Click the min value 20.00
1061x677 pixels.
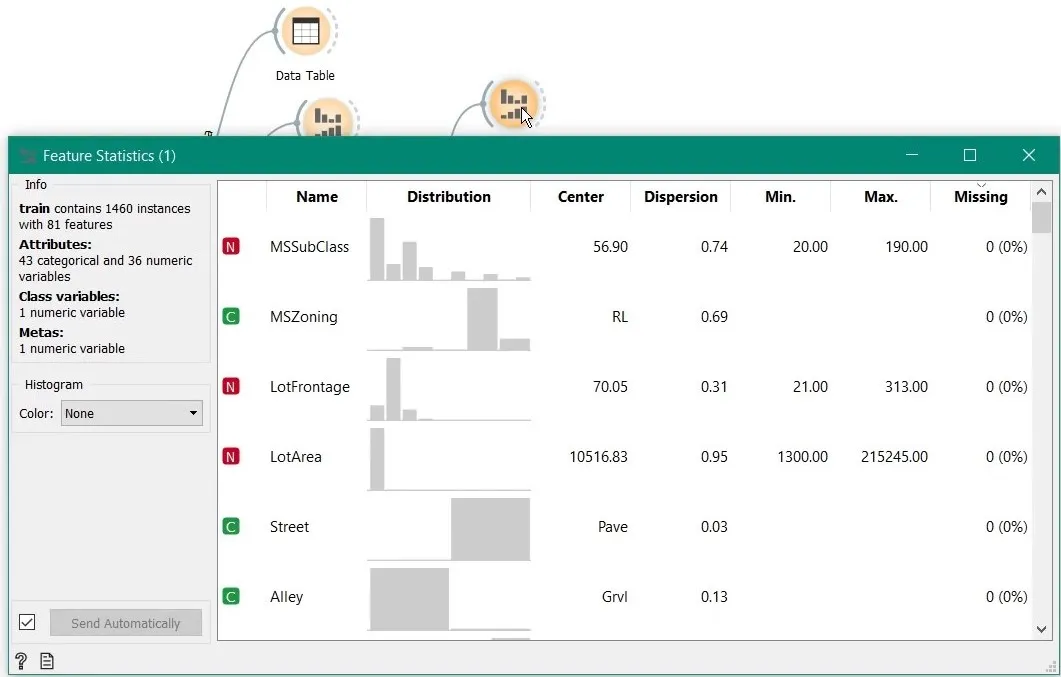click(811, 247)
